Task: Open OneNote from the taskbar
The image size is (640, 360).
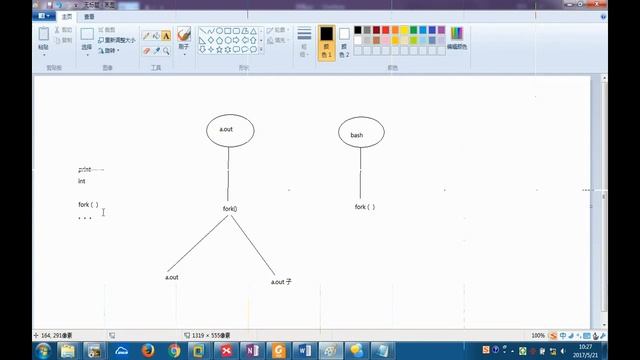Action: click(x=252, y=351)
